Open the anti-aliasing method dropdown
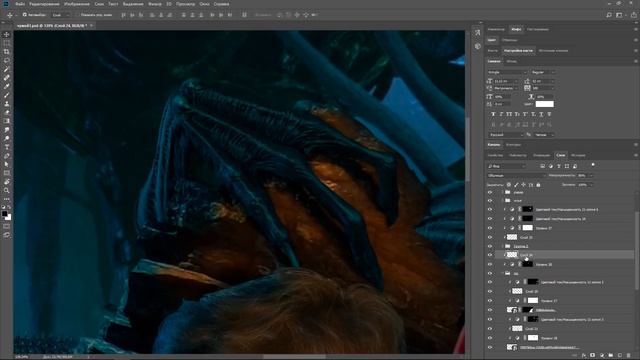The width and height of the screenshot is (640, 360). tap(544, 135)
